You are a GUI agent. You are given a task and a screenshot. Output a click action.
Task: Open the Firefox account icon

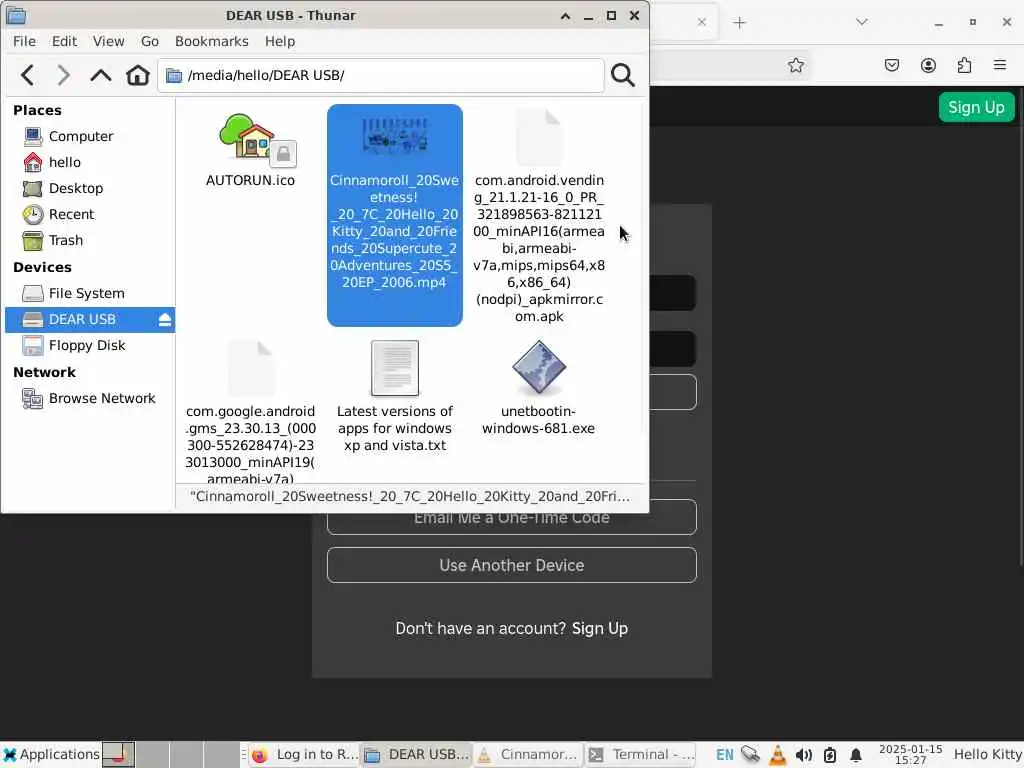(928, 65)
